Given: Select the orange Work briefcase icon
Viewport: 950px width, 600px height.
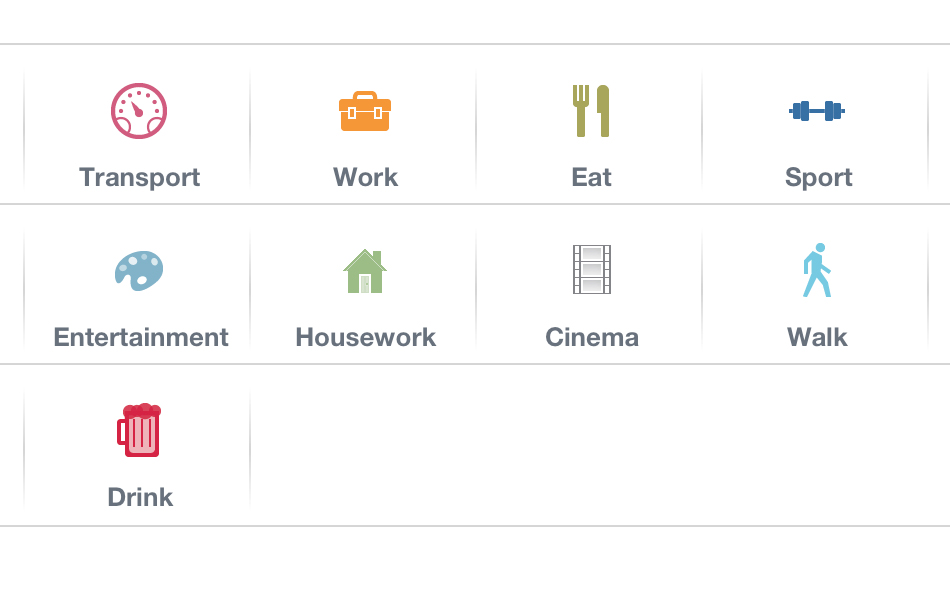Looking at the screenshot, I should coord(365,111).
